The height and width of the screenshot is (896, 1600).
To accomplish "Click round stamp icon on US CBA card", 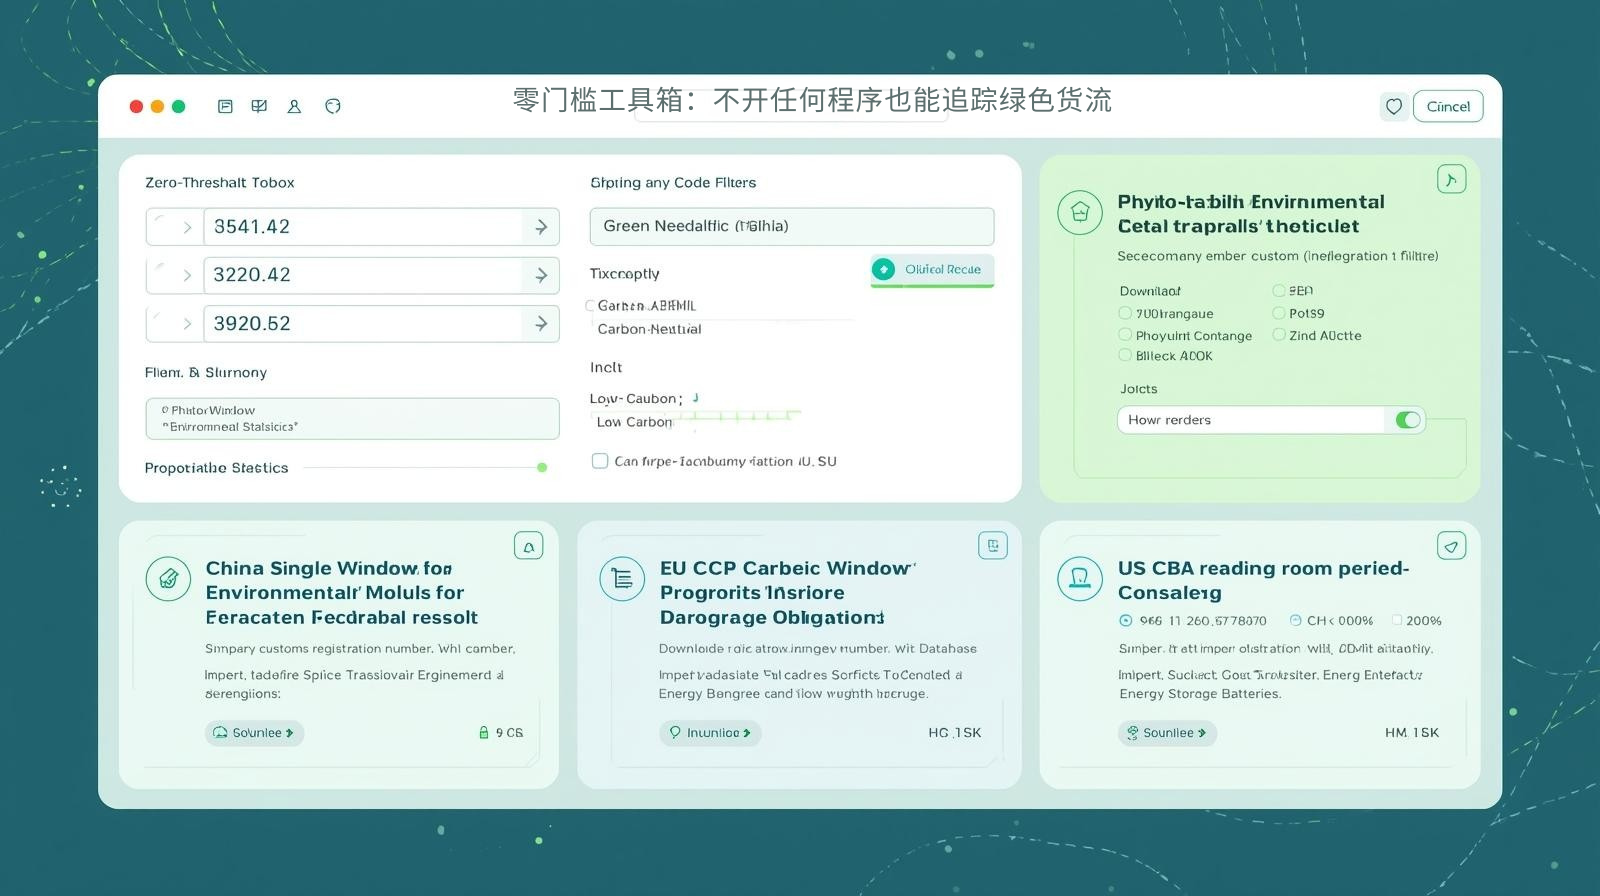I will (1080, 579).
